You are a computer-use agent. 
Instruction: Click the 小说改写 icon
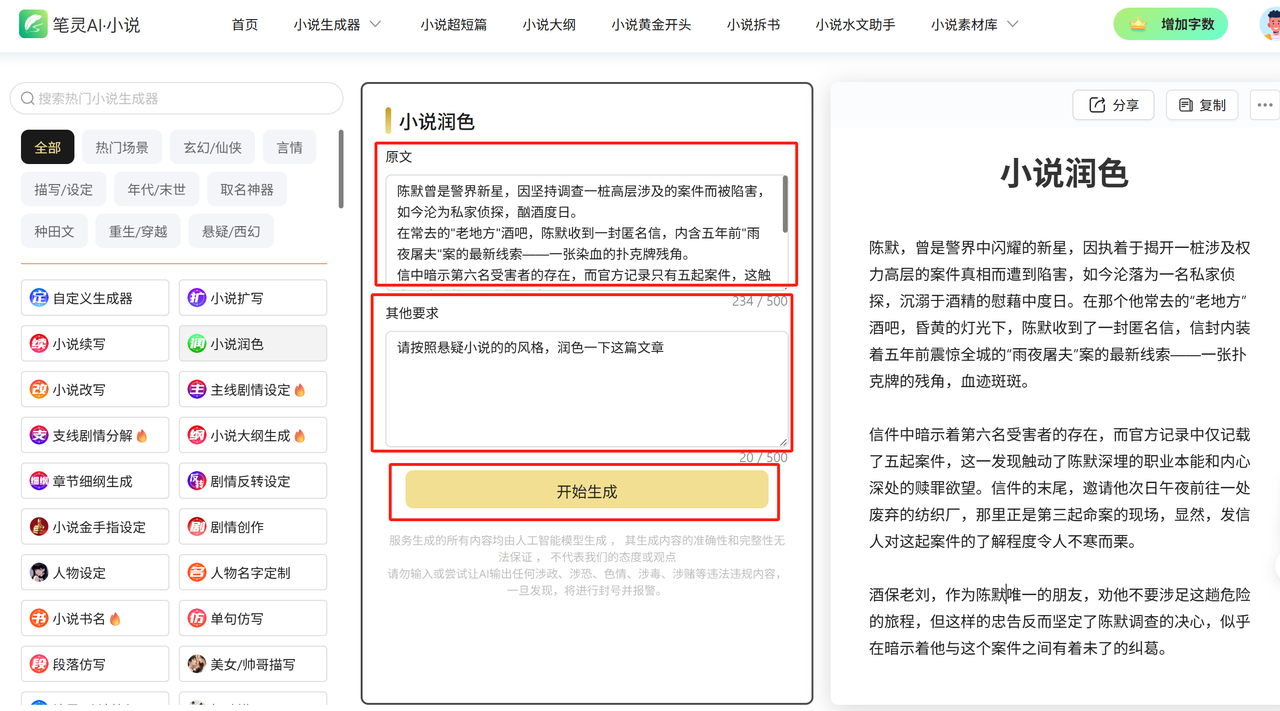(x=39, y=390)
